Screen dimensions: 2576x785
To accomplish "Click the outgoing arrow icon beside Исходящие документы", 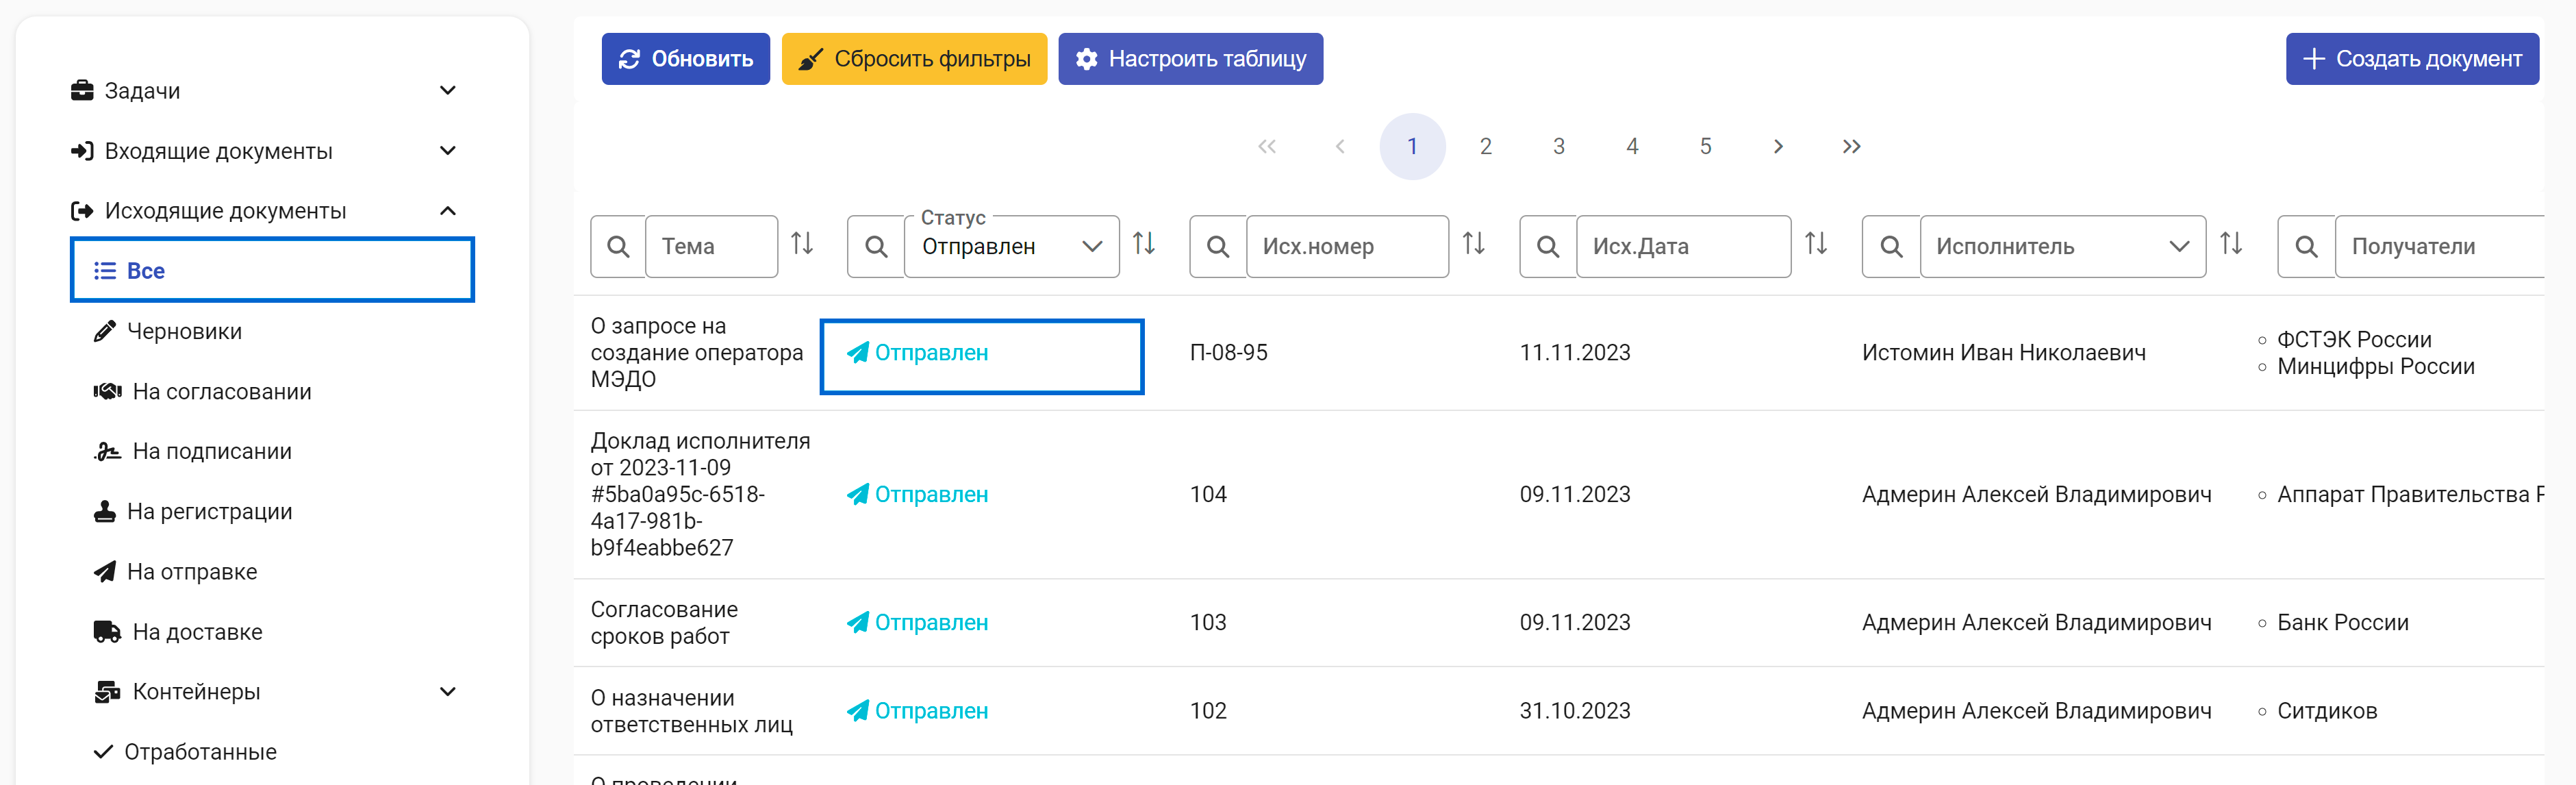I will 82,211.
